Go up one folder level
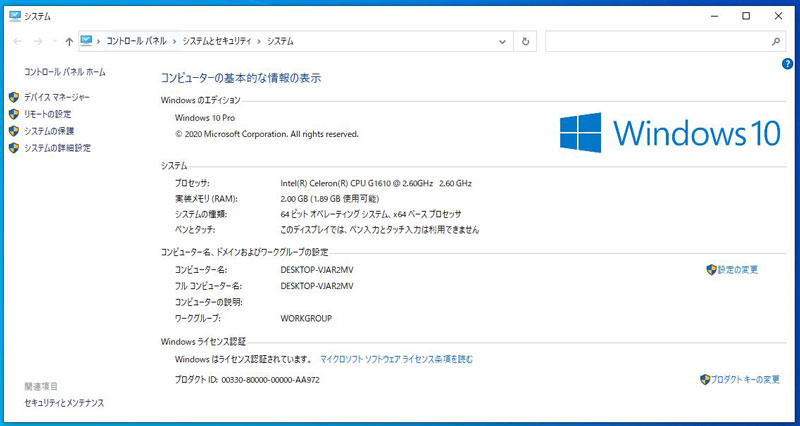Screen dimensions: 800x426 click(69, 42)
